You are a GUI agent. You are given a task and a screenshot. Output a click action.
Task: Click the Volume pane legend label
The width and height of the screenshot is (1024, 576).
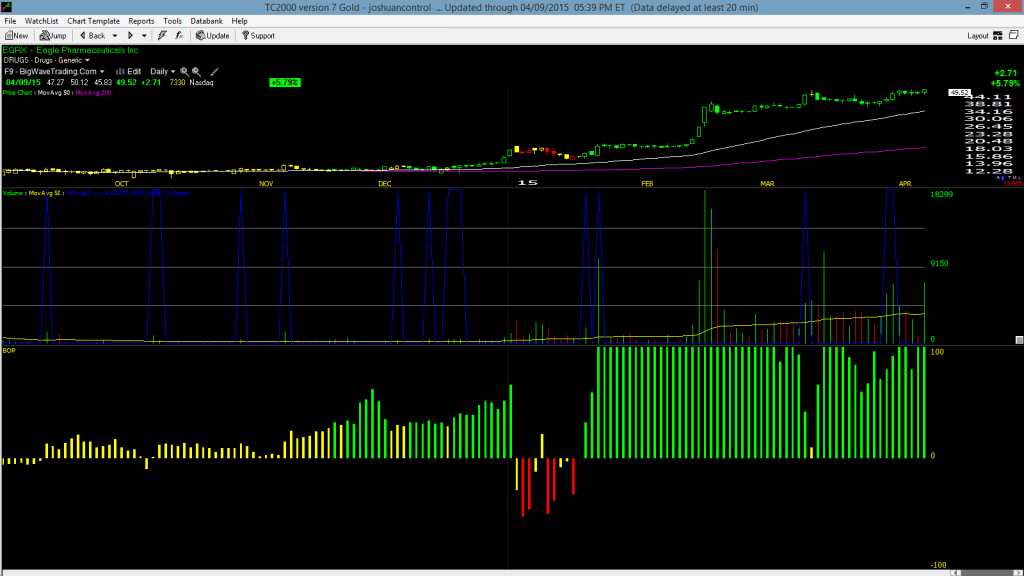click(14, 193)
